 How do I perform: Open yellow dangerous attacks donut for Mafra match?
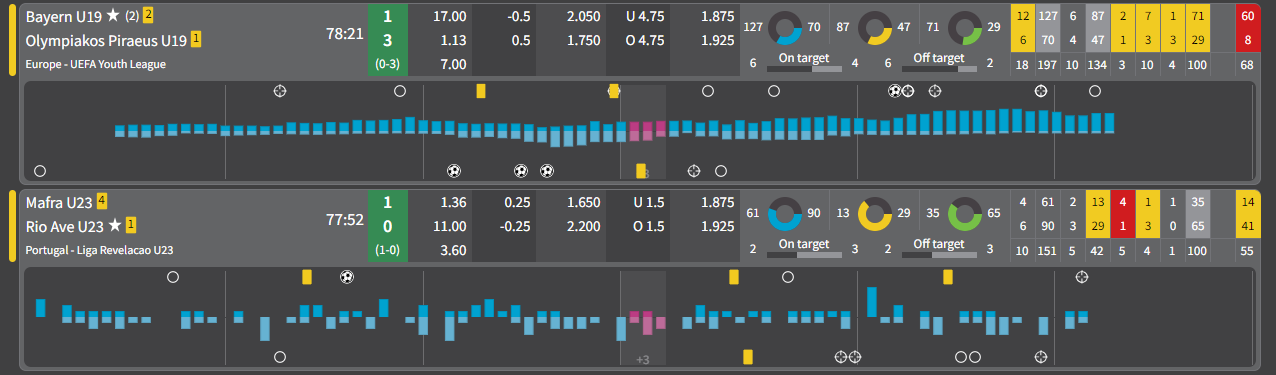(876, 213)
